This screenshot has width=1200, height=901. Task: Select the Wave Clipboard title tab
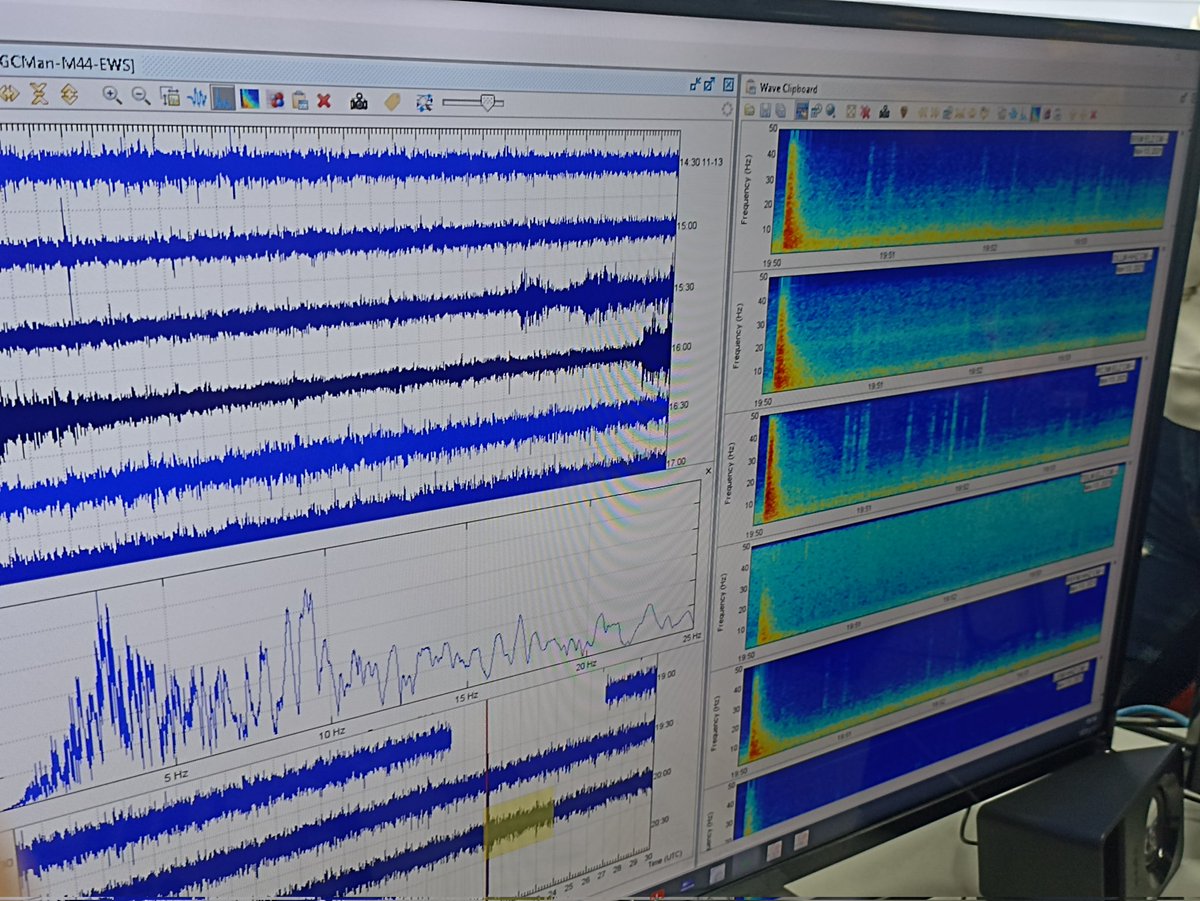click(x=780, y=88)
